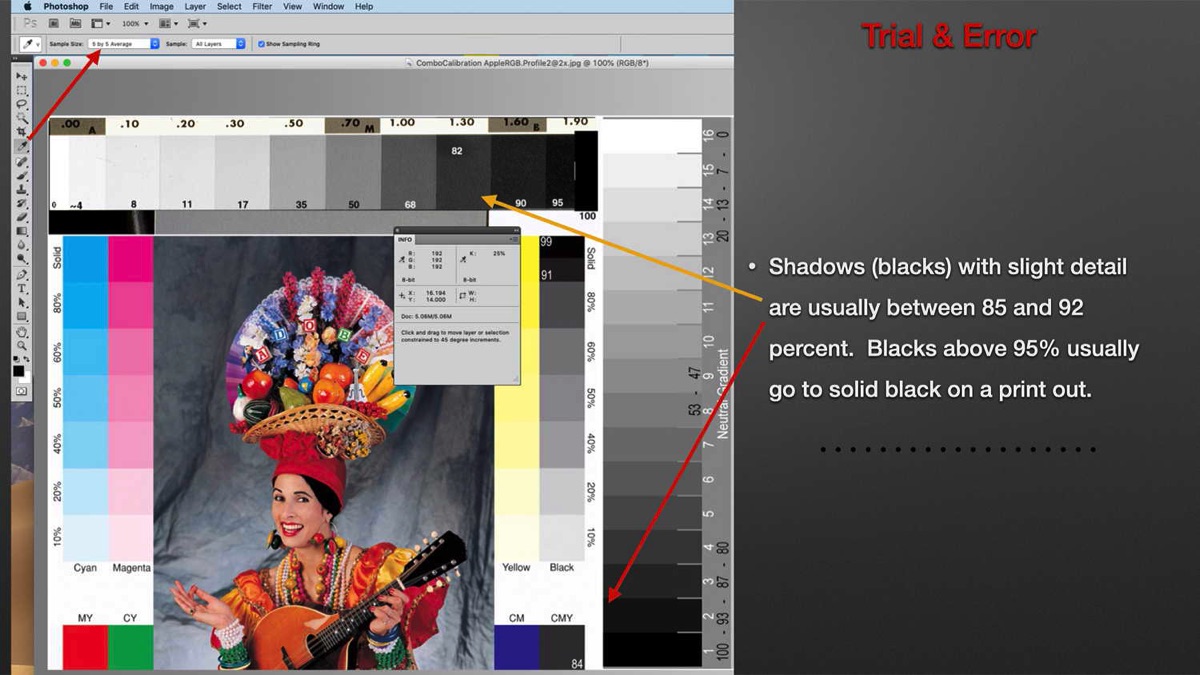Select the Rectangle shape tool

coord(21,317)
